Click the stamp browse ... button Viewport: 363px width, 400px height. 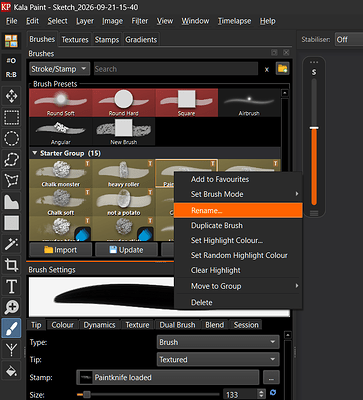(271, 377)
